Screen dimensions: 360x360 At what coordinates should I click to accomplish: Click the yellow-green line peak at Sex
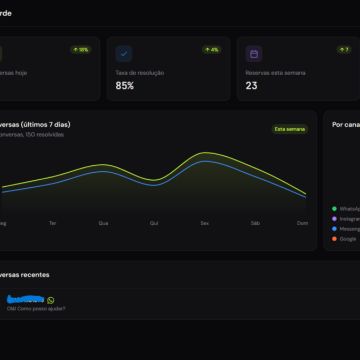point(205,153)
